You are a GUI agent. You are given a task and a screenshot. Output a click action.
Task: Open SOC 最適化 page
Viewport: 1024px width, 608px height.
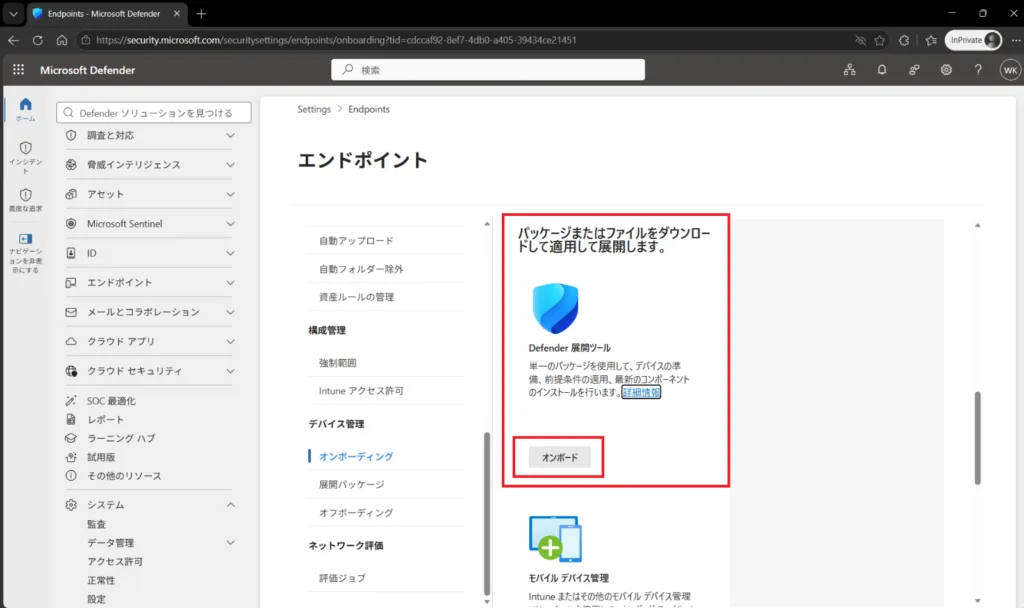point(111,400)
